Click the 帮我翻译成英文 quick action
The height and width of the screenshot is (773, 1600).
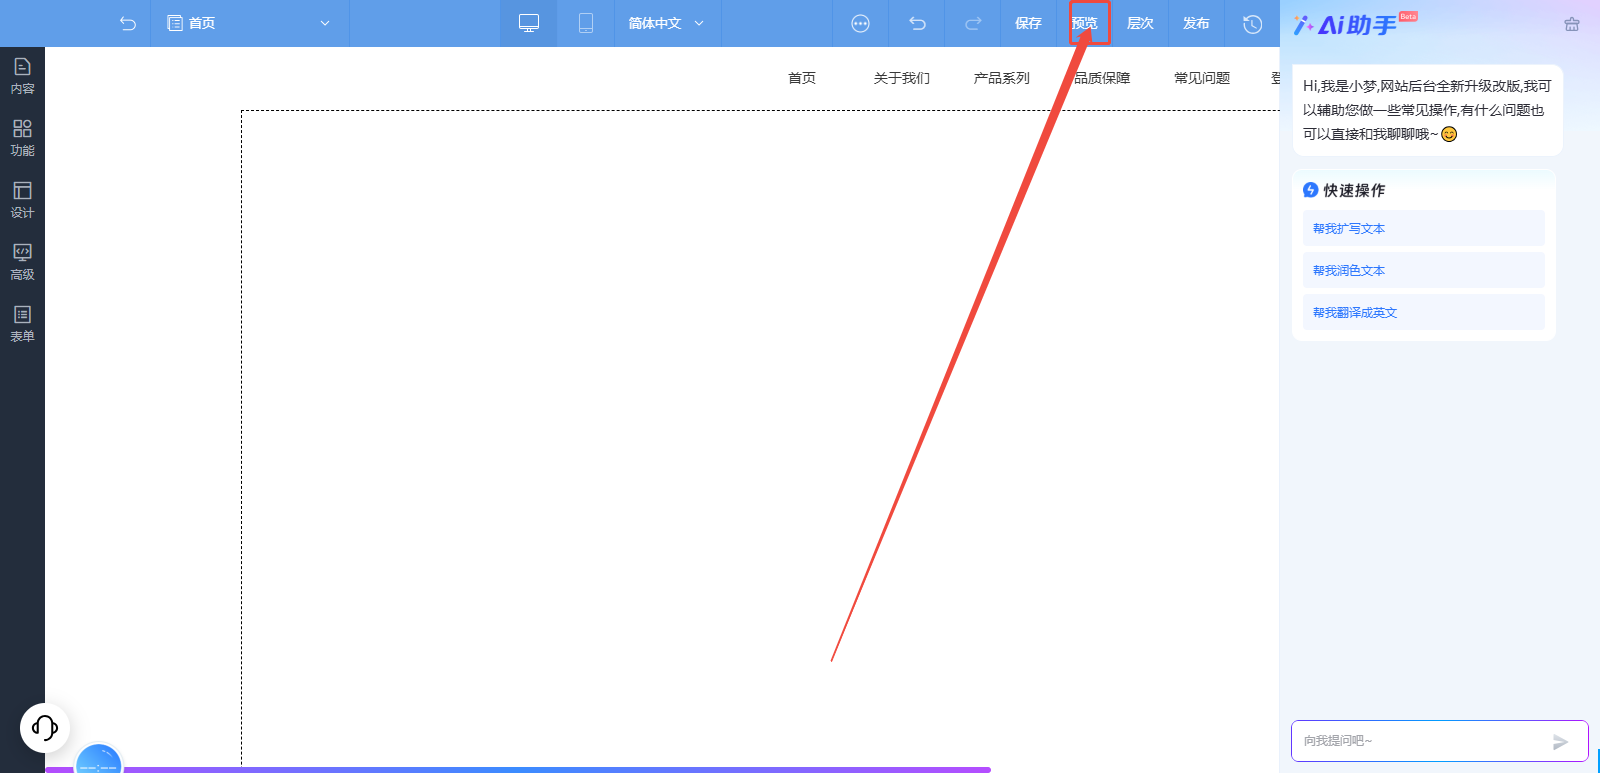1424,312
